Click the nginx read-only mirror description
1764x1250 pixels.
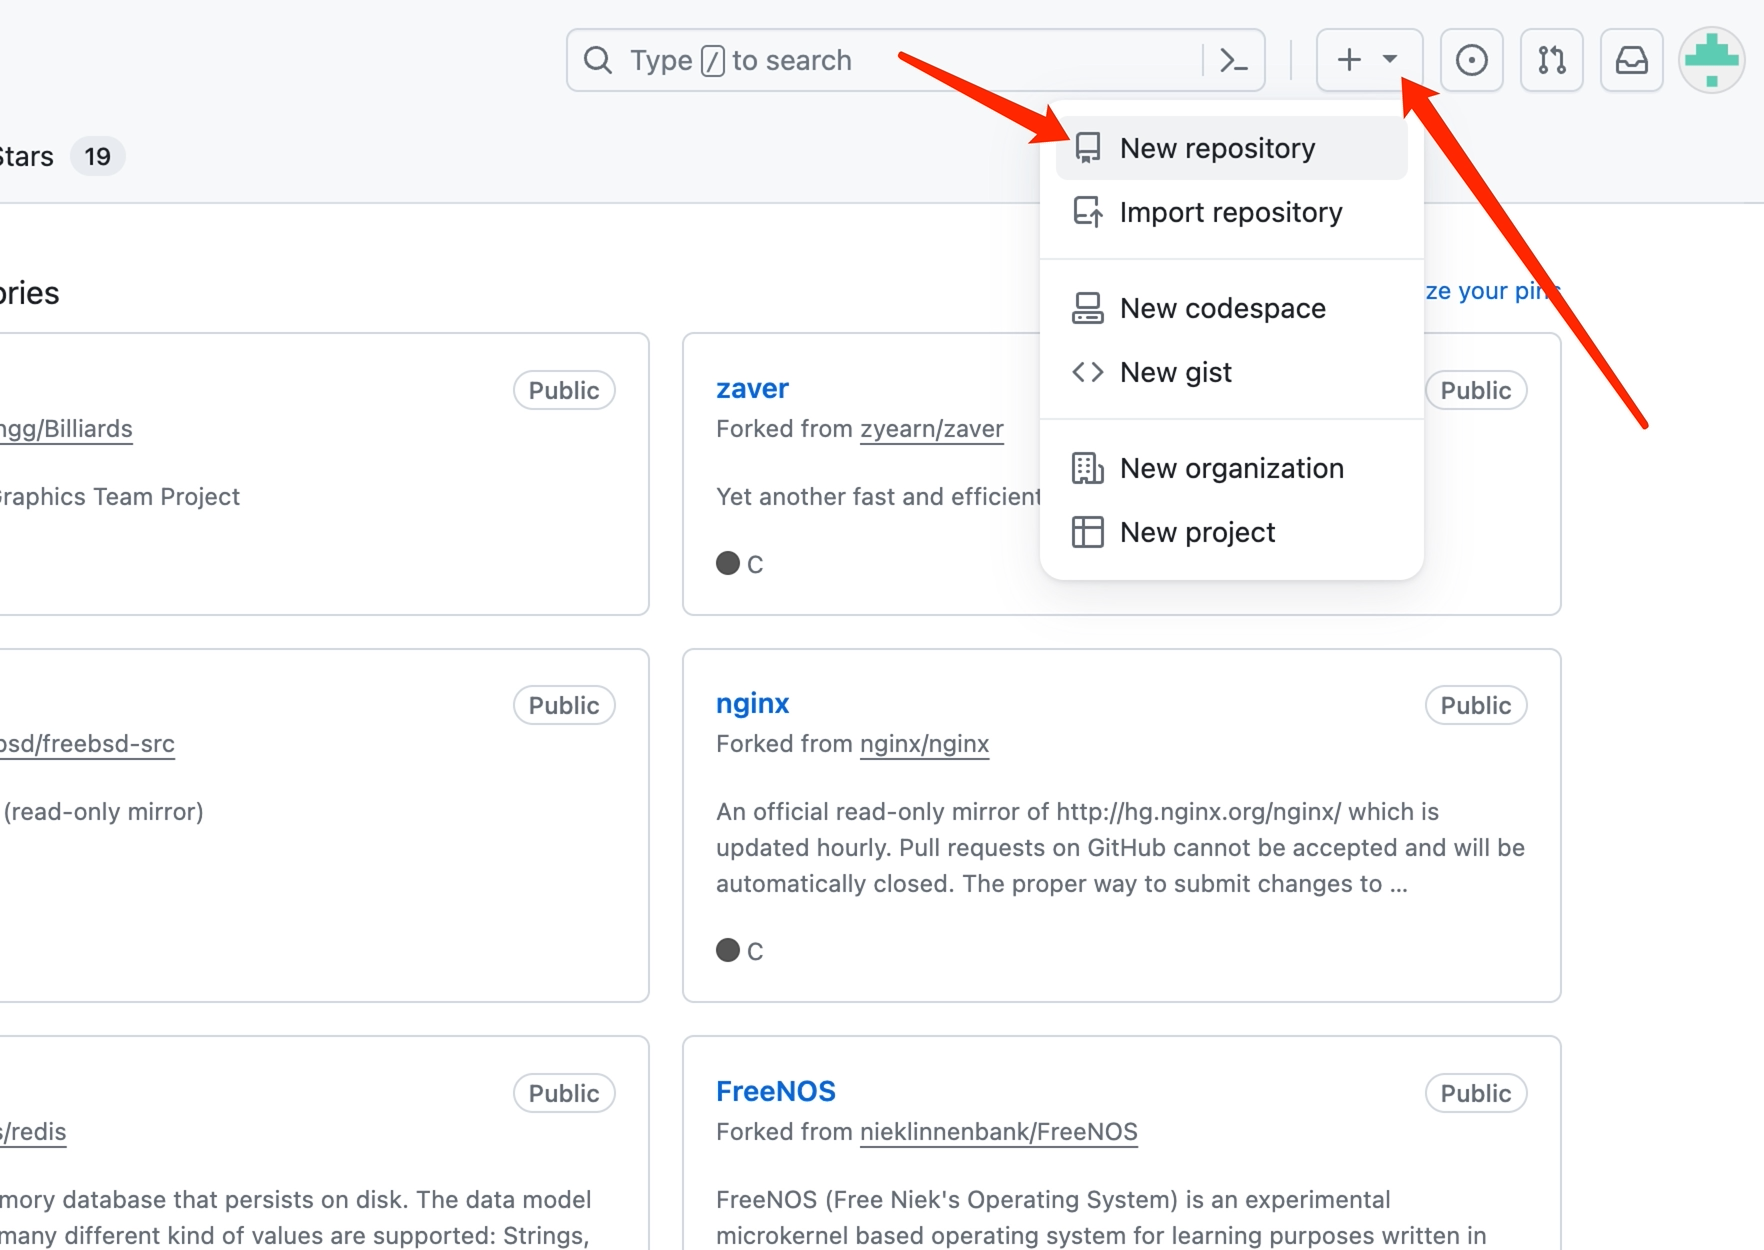1120,848
